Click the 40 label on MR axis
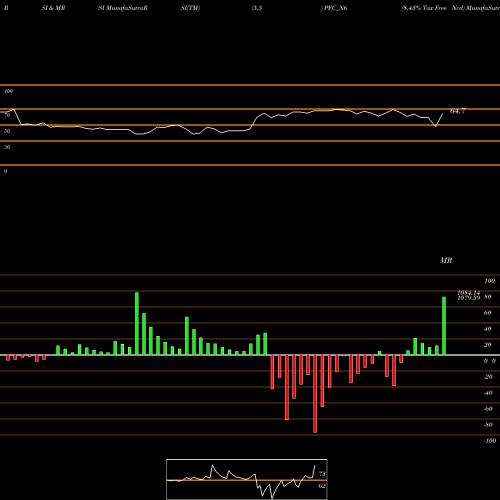The width and height of the screenshot is (500, 500). coord(488,329)
